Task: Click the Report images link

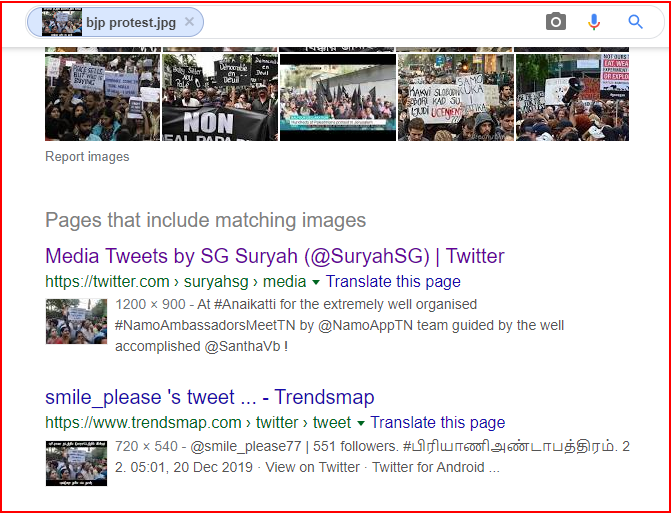Action: pyautogui.click(x=87, y=157)
